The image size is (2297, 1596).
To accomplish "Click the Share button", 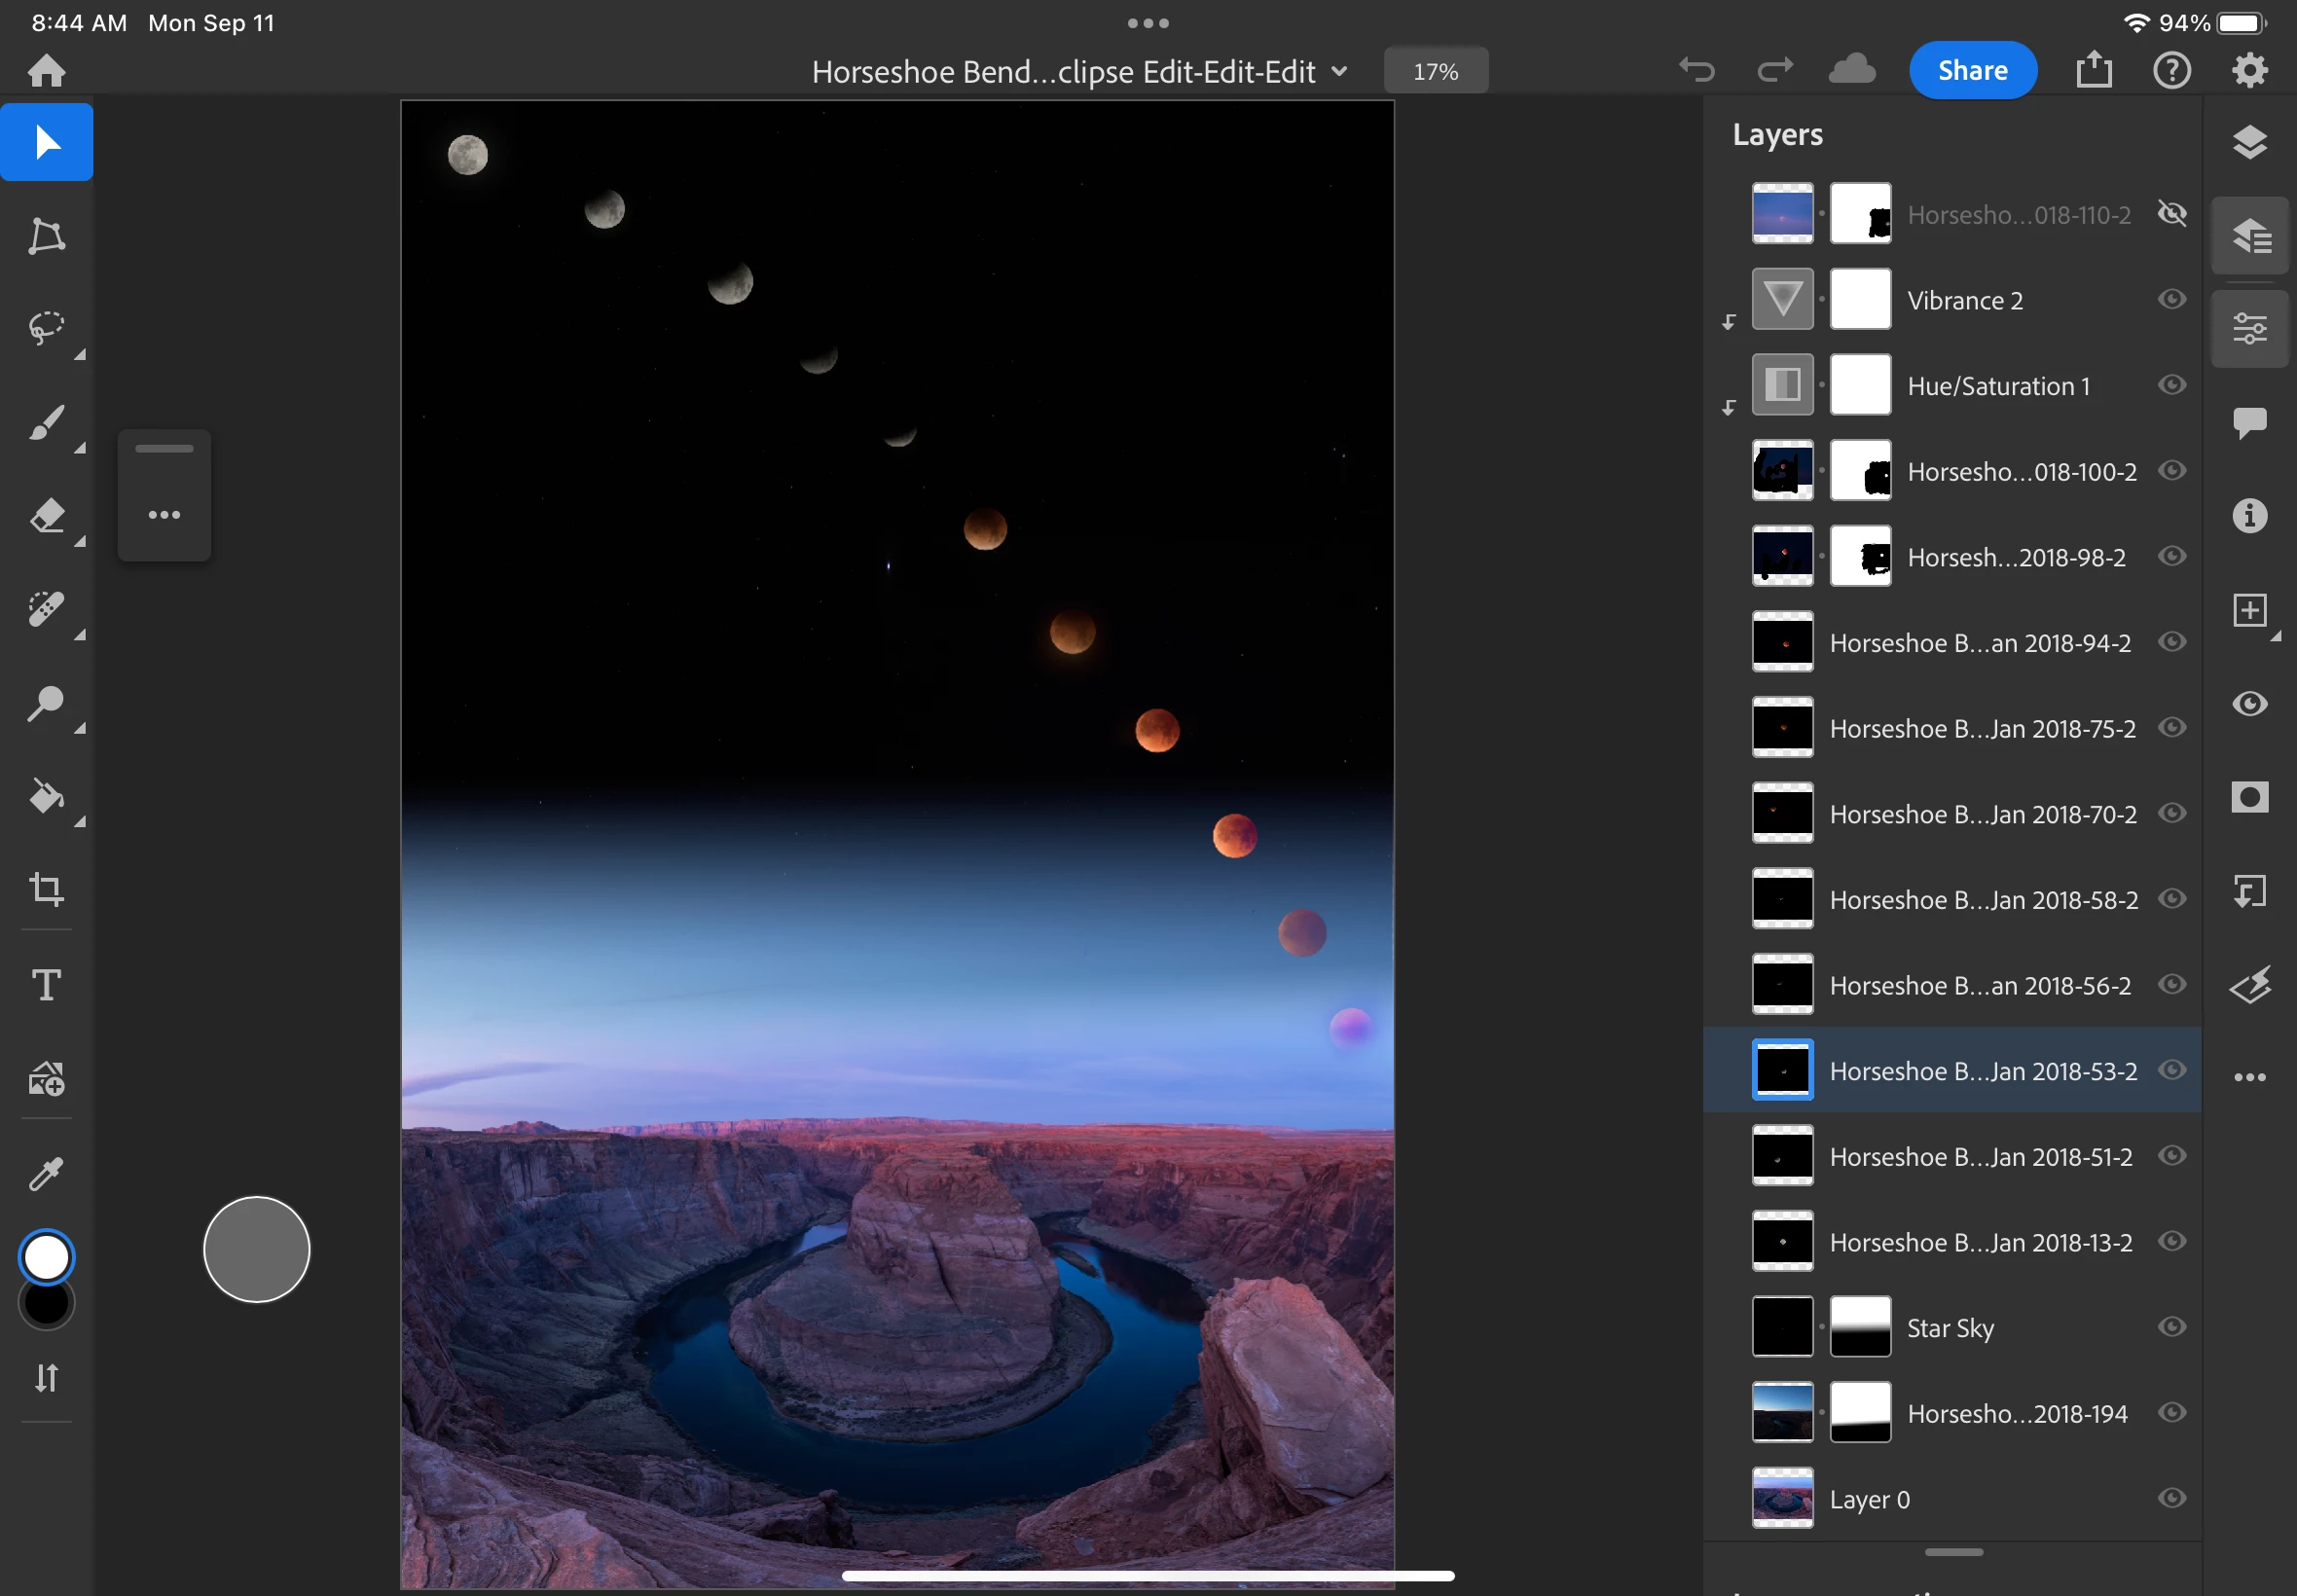I will tap(1971, 71).
